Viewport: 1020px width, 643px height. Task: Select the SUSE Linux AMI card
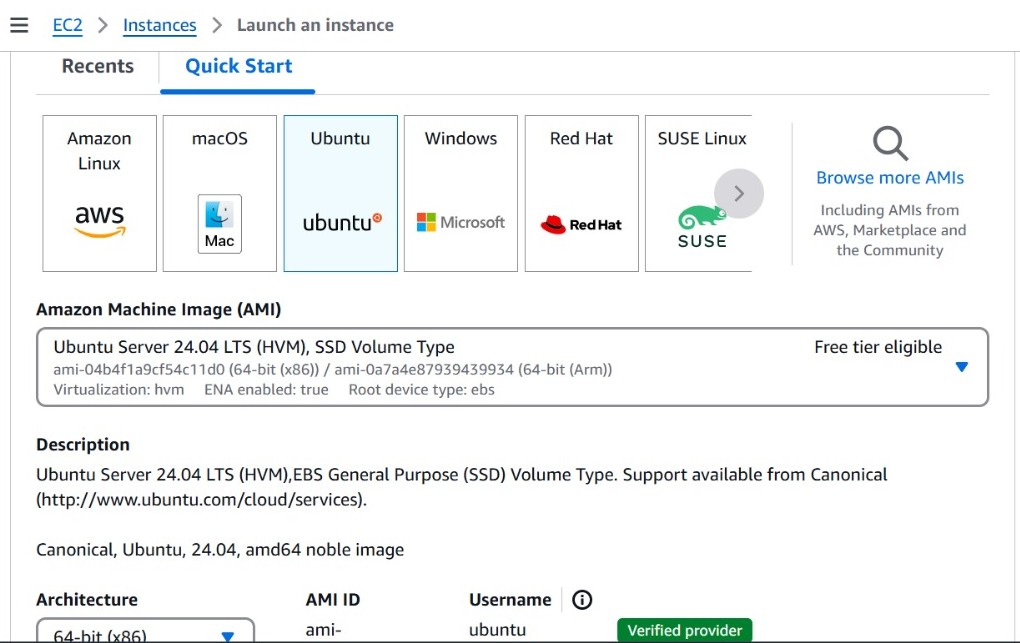click(x=698, y=193)
